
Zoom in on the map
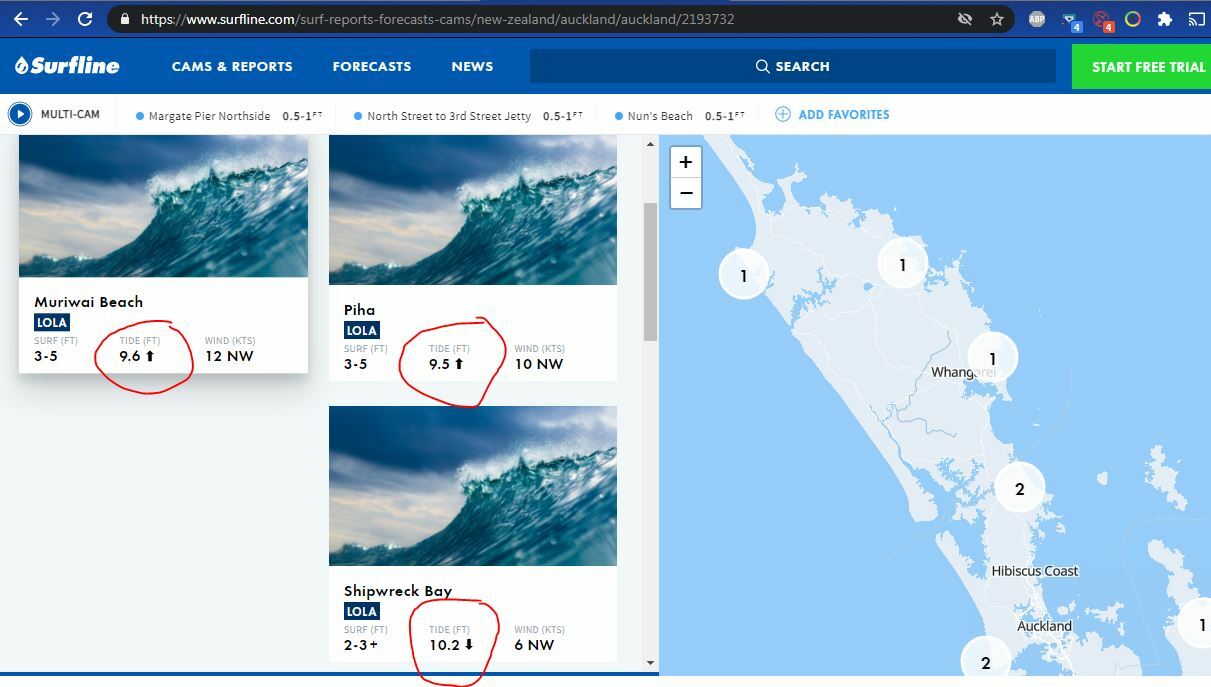(x=685, y=162)
